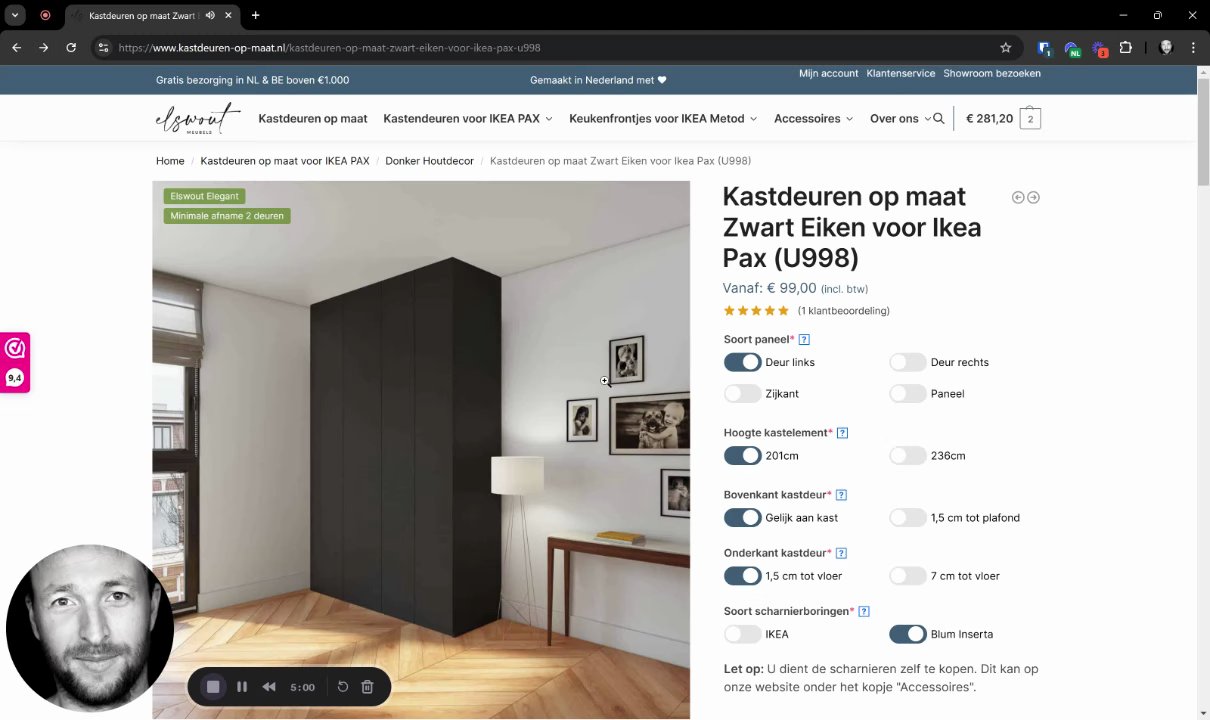Screen dimensions: 1210x720
Task: Choose IKEA hinge drilling toggle
Action: coord(742,634)
